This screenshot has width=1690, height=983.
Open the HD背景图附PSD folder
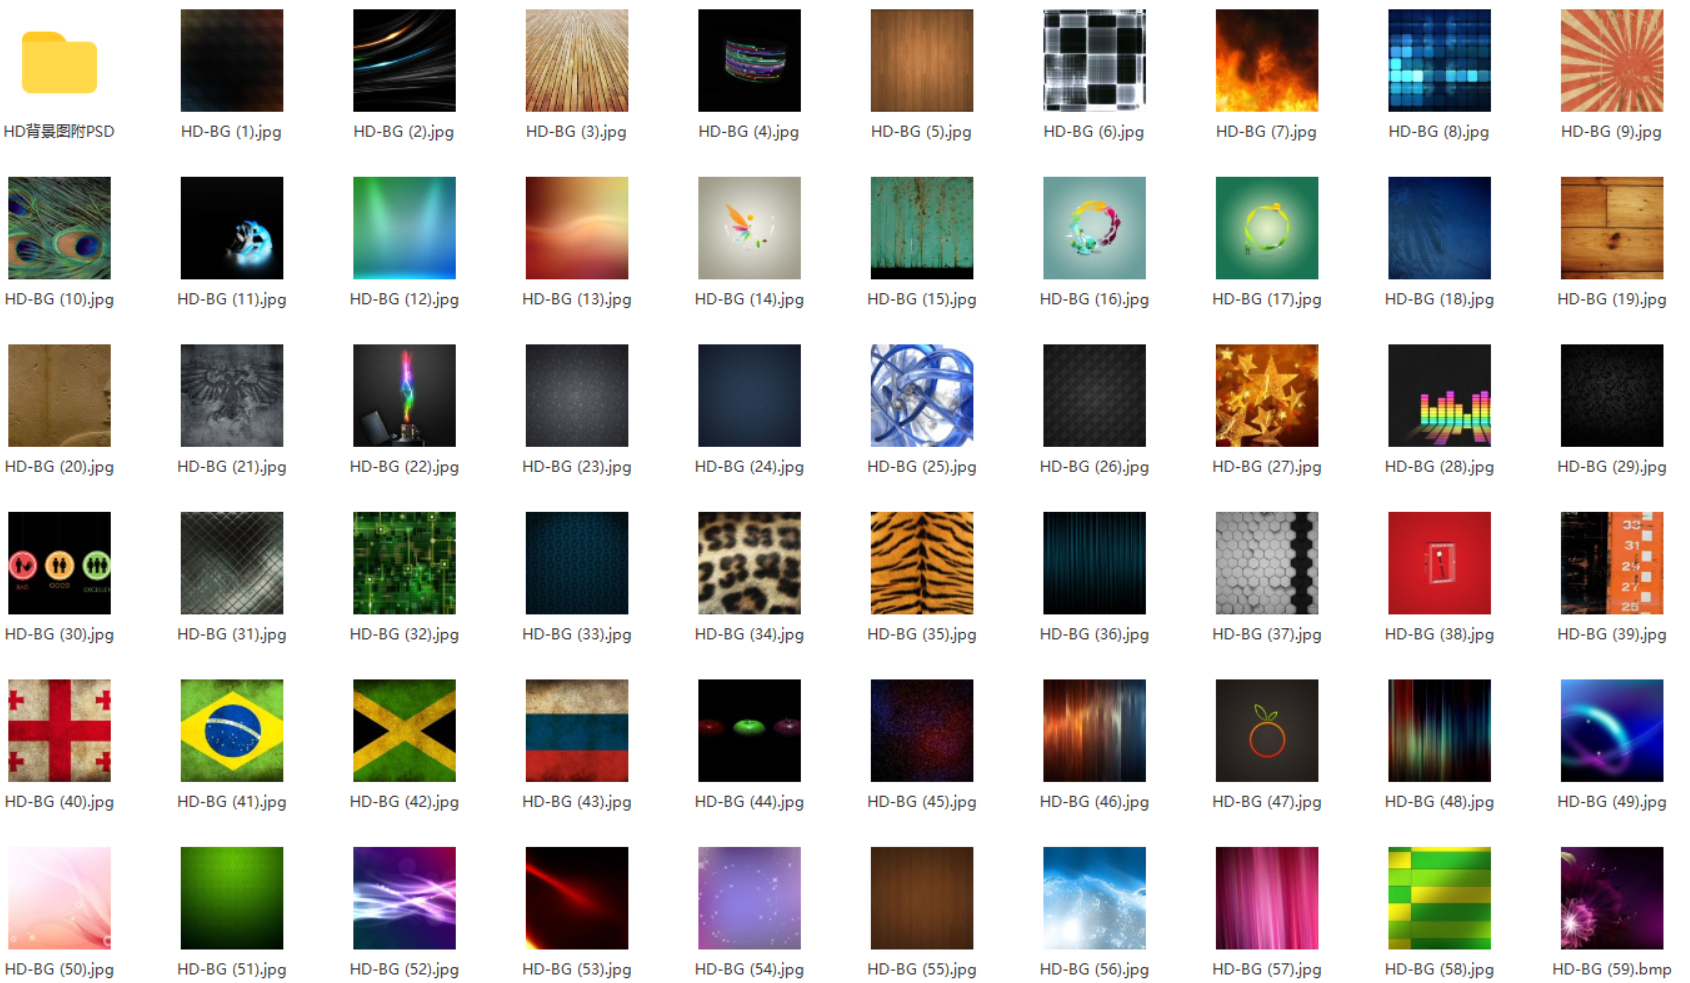pyautogui.click(x=59, y=63)
